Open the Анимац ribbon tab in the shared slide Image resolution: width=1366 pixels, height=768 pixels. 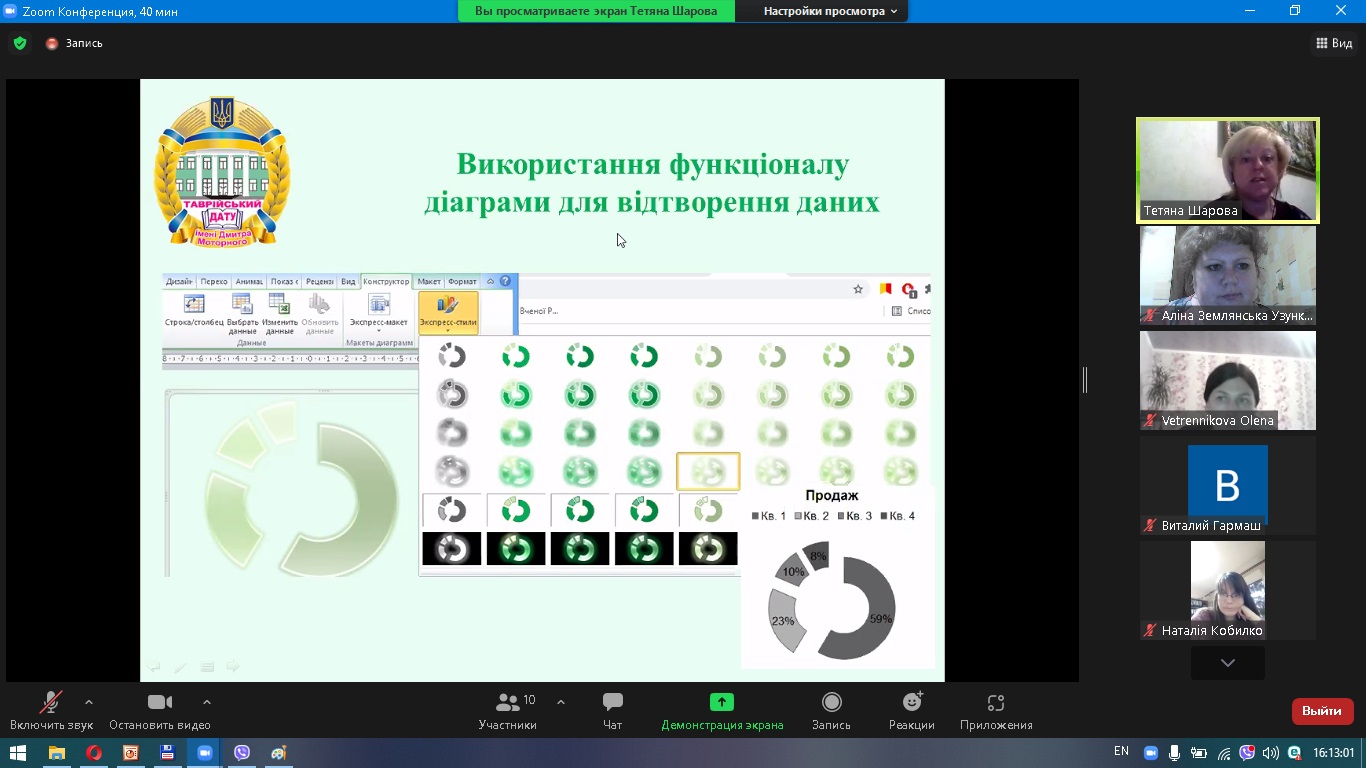click(x=249, y=282)
